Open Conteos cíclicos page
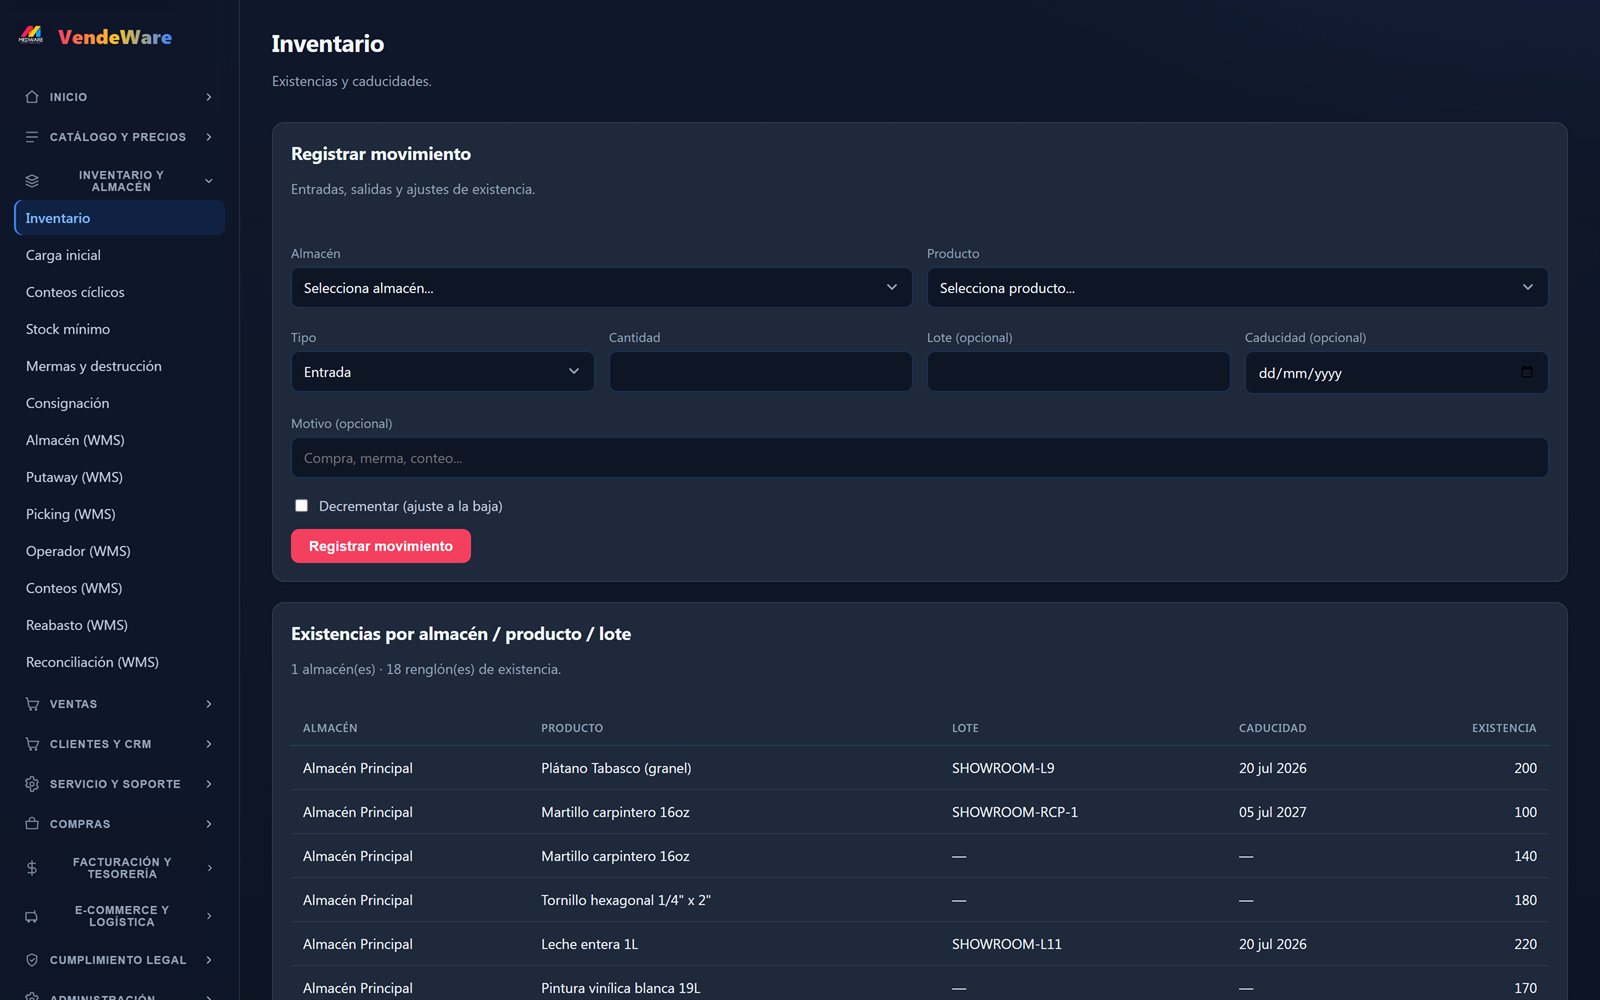Viewport: 1600px width, 1000px height. (119, 292)
